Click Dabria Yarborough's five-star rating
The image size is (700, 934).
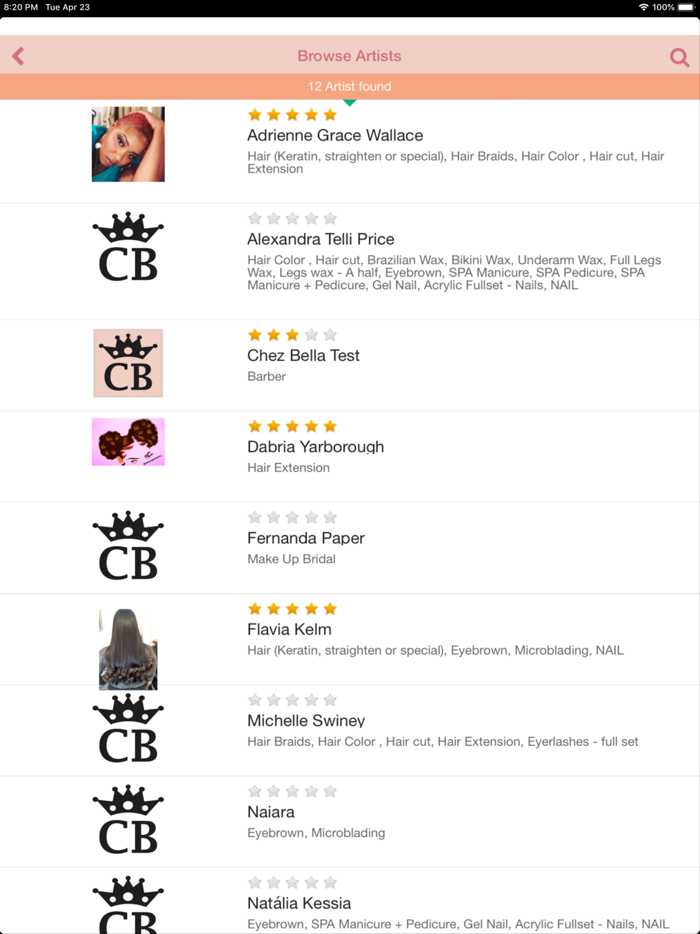pos(292,427)
